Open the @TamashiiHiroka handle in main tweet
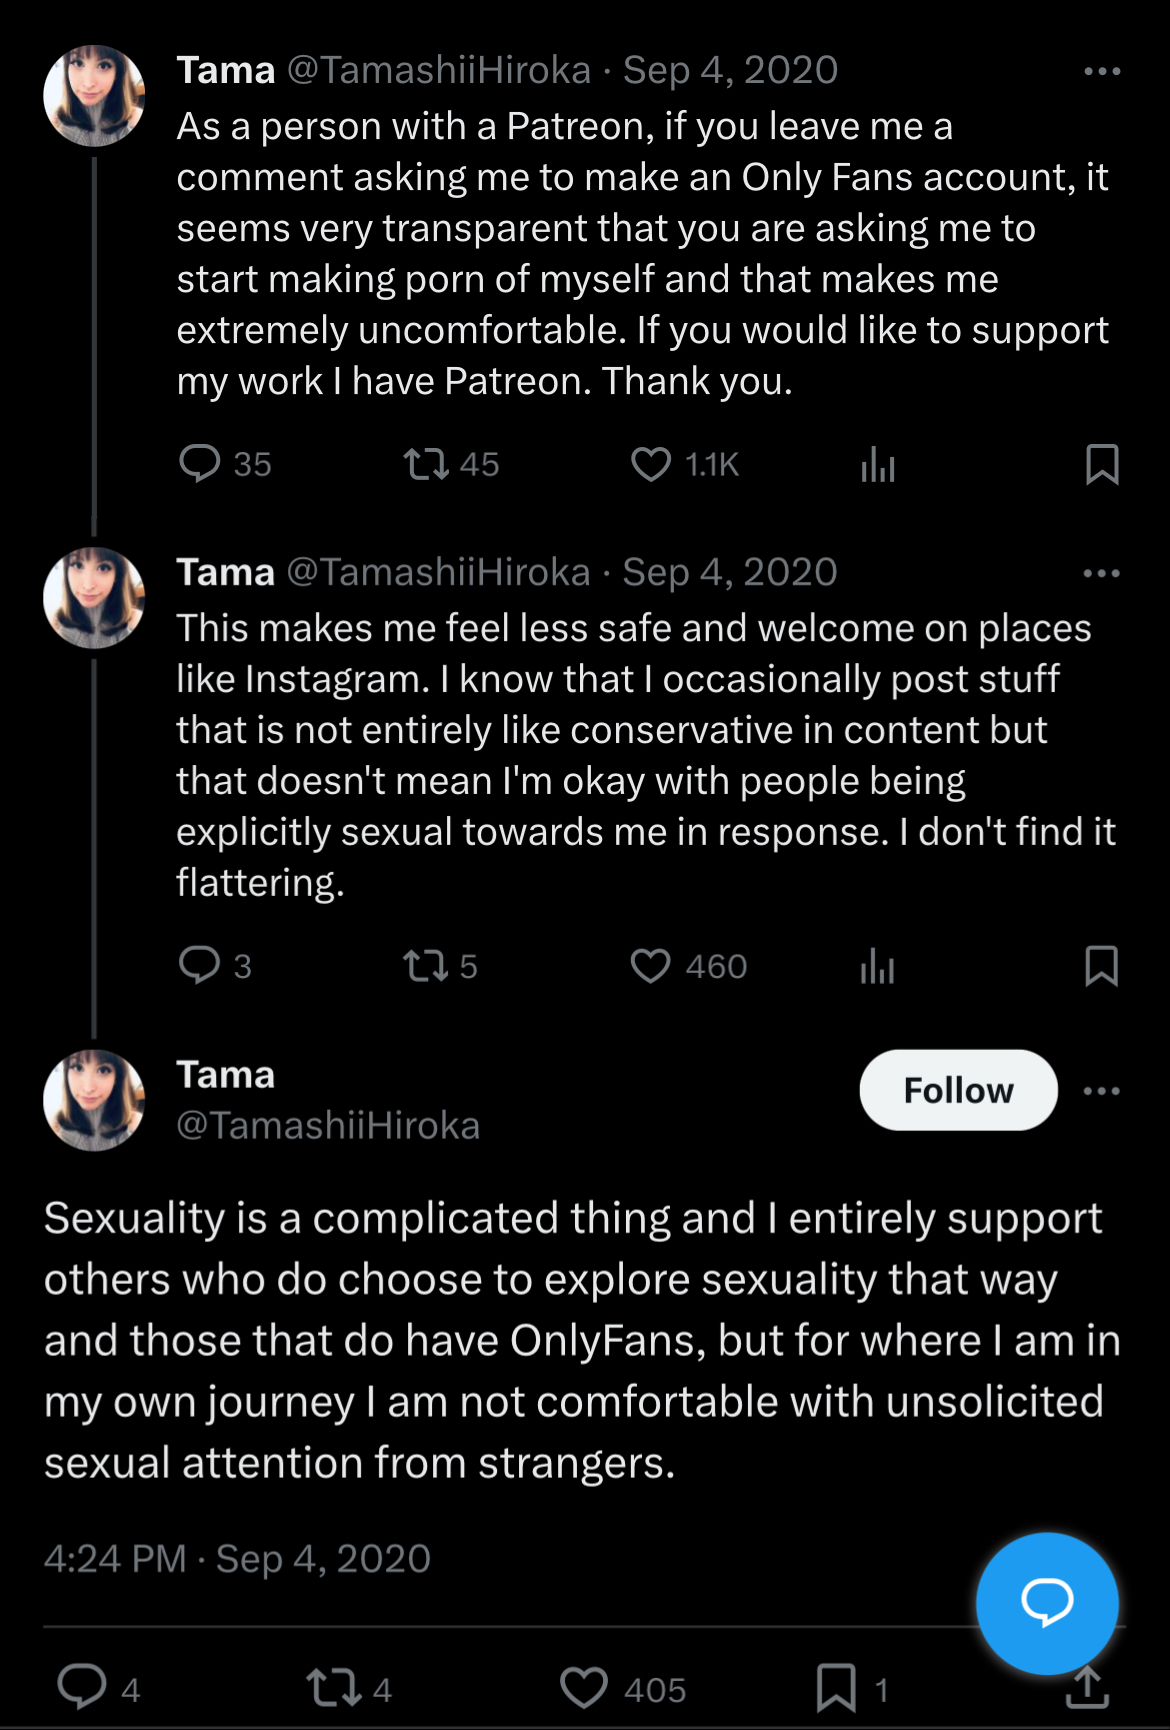 (328, 1126)
